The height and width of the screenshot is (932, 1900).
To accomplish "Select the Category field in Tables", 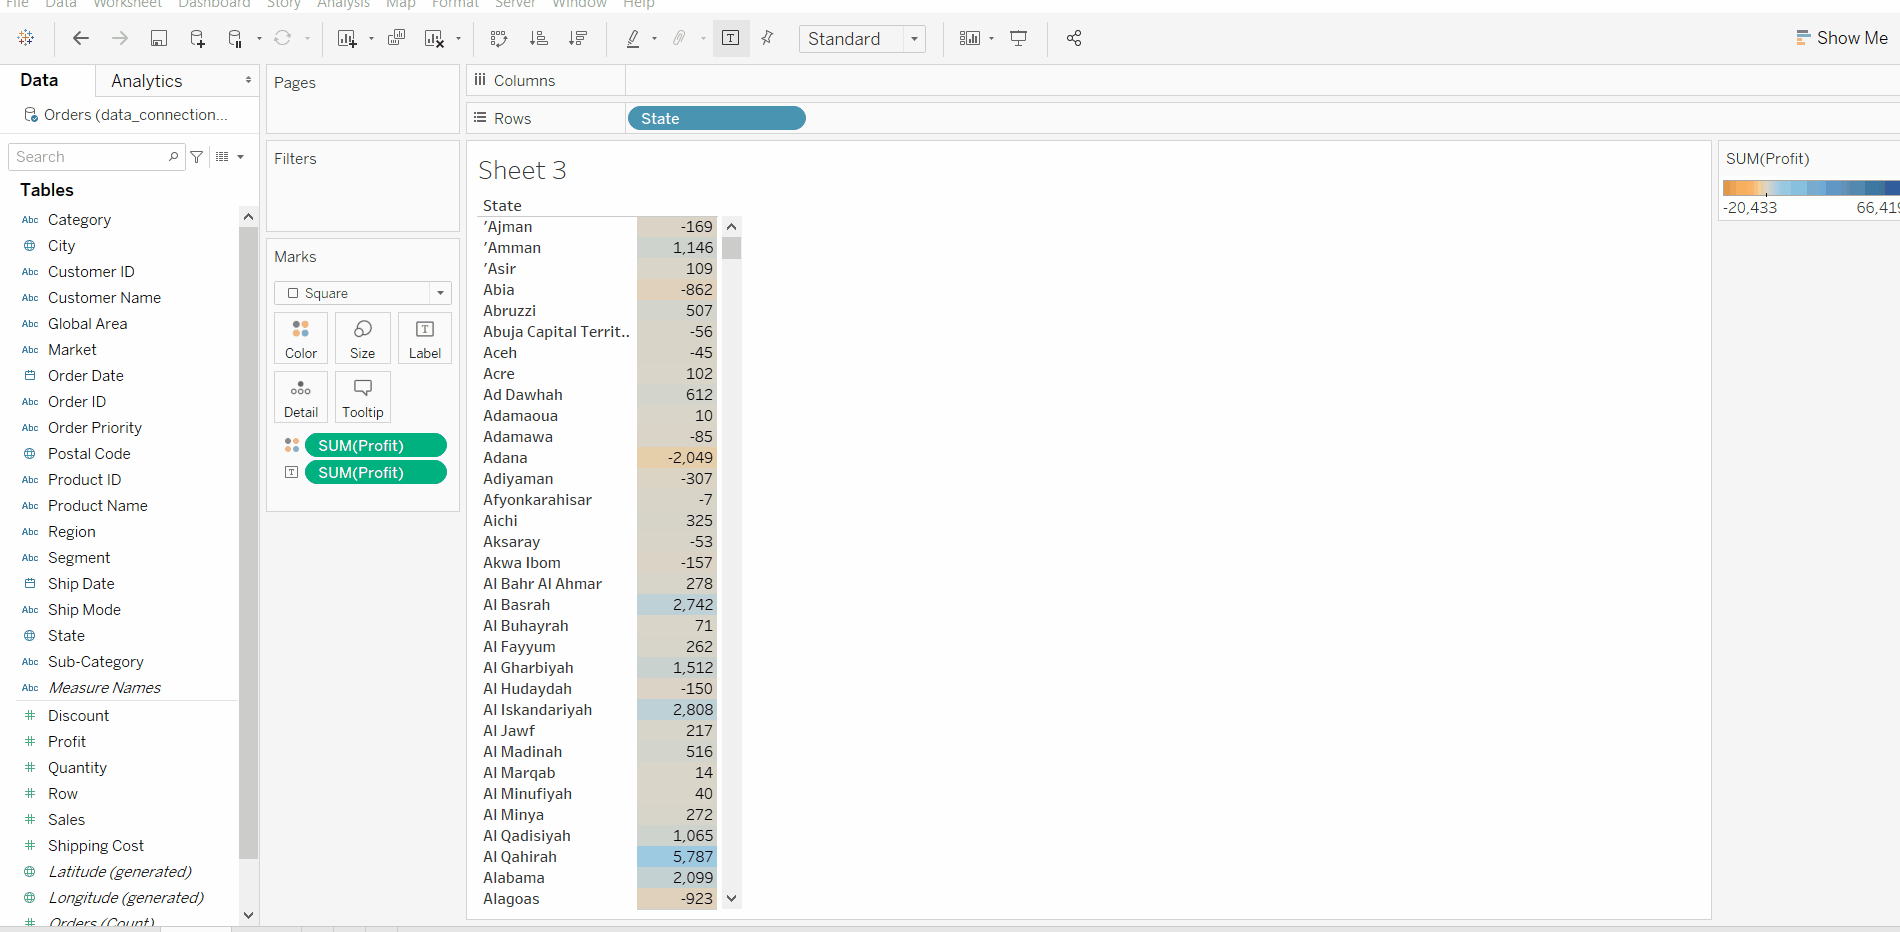I will [x=79, y=220].
